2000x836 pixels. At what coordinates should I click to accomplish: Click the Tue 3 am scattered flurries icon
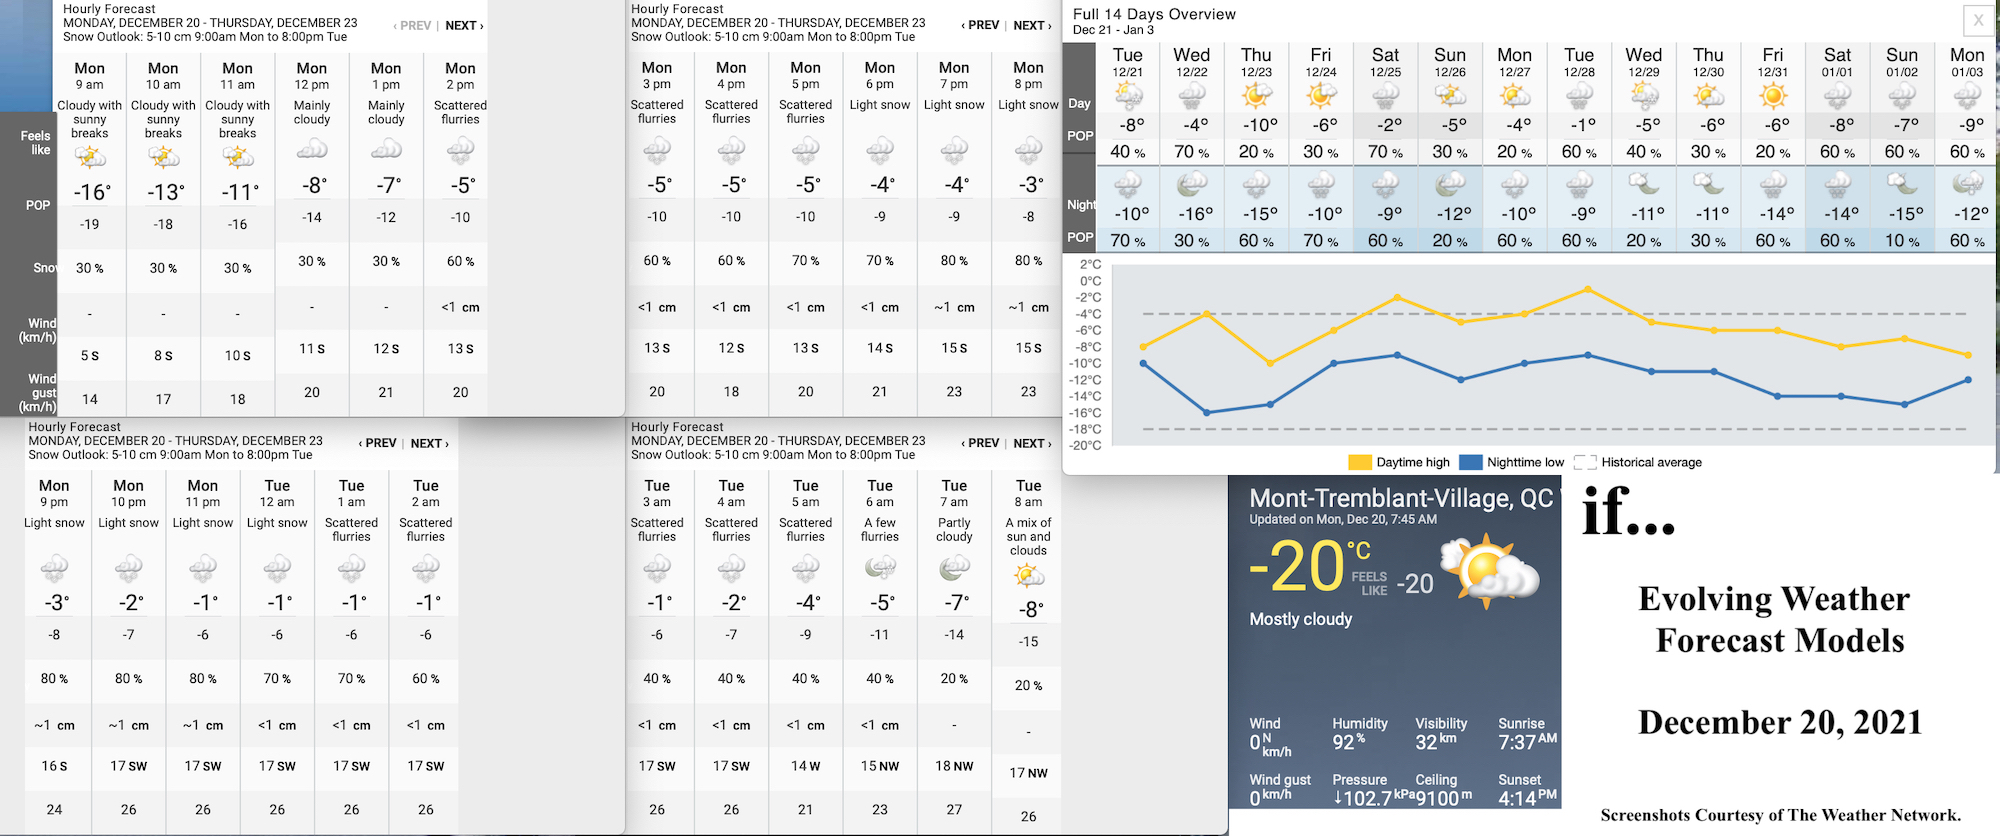click(x=657, y=569)
